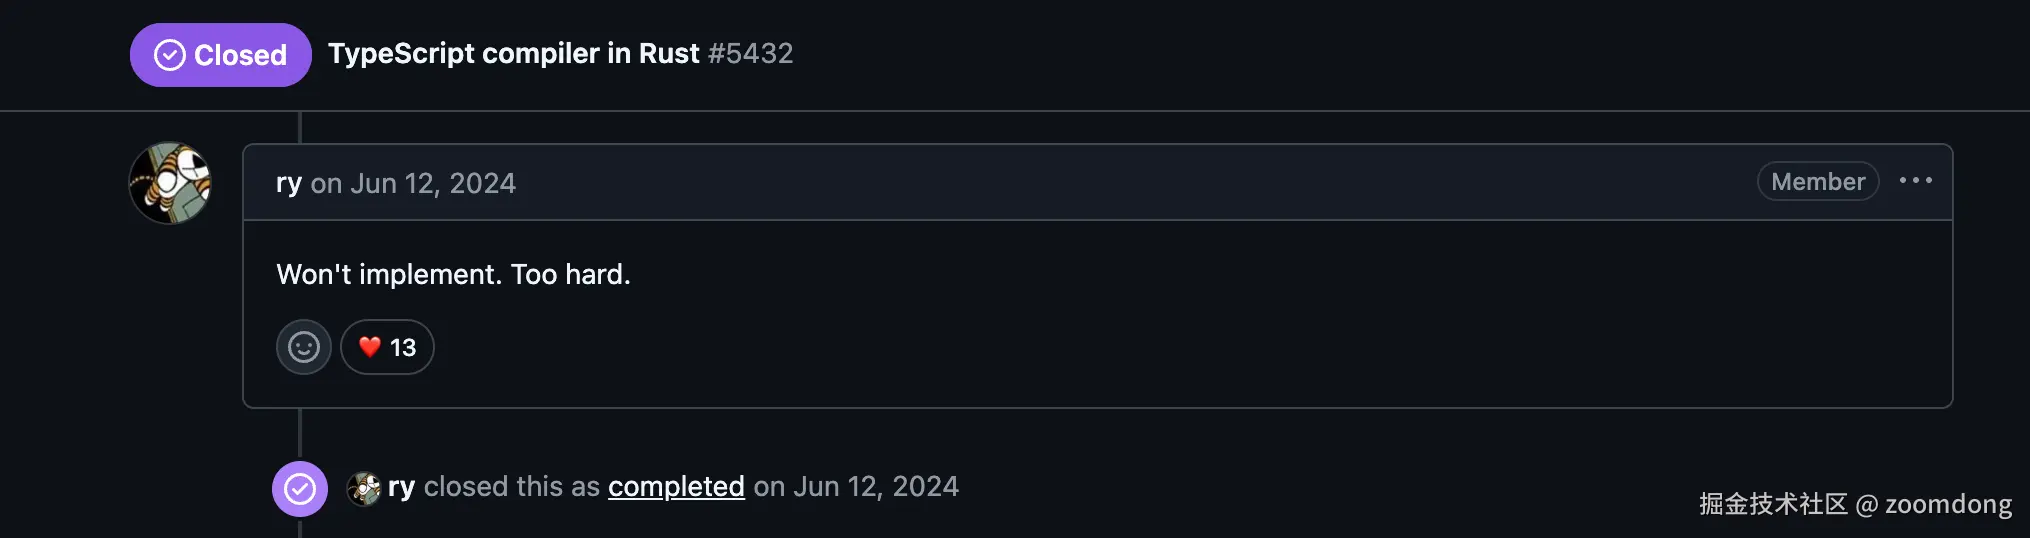Click the 掘金技术社区 watermark text
Screen dimensions: 2030x538
1772,504
